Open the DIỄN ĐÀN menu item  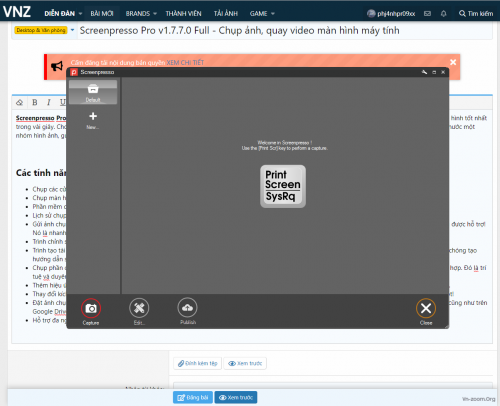(60, 14)
